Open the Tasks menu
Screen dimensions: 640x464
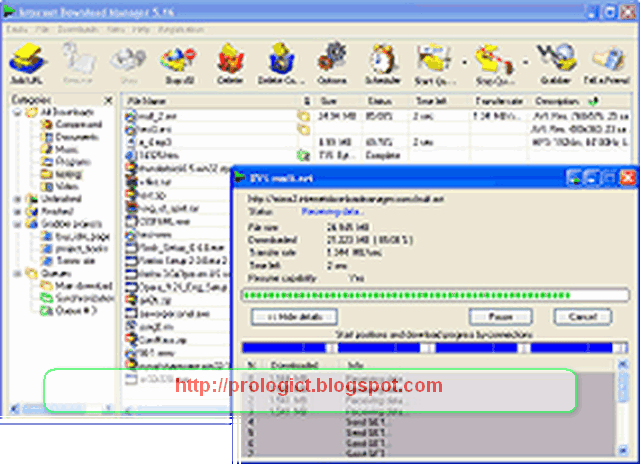pyautogui.click(x=18, y=30)
